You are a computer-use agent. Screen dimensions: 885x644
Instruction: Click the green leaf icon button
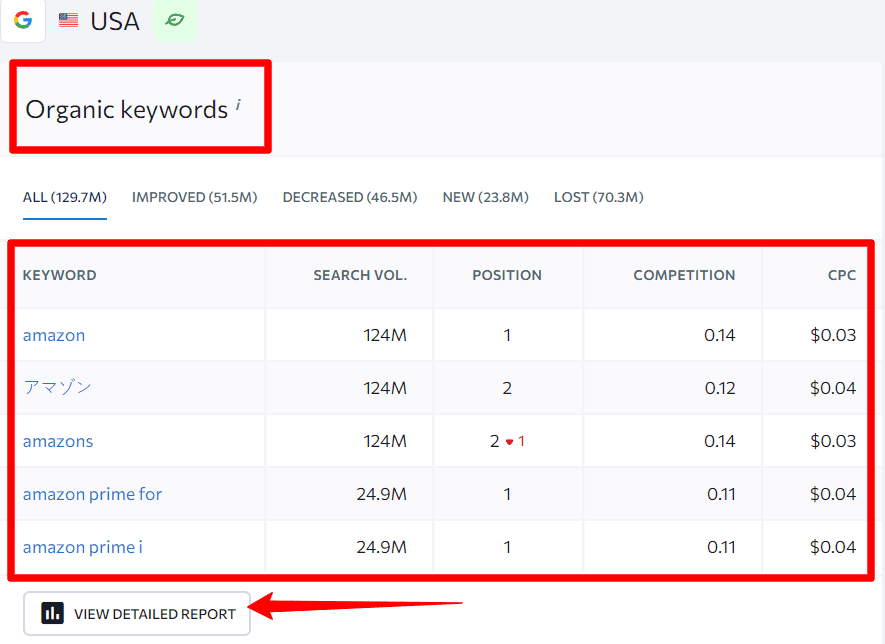175,20
